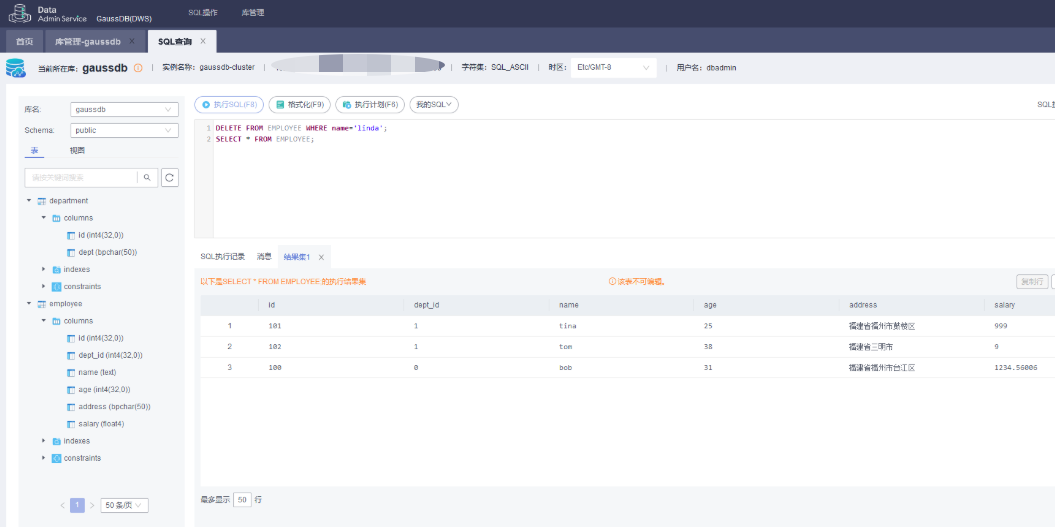The image size is (1055, 527).
Task: Click the 最多显示 50 rows input box
Action: 242,500
